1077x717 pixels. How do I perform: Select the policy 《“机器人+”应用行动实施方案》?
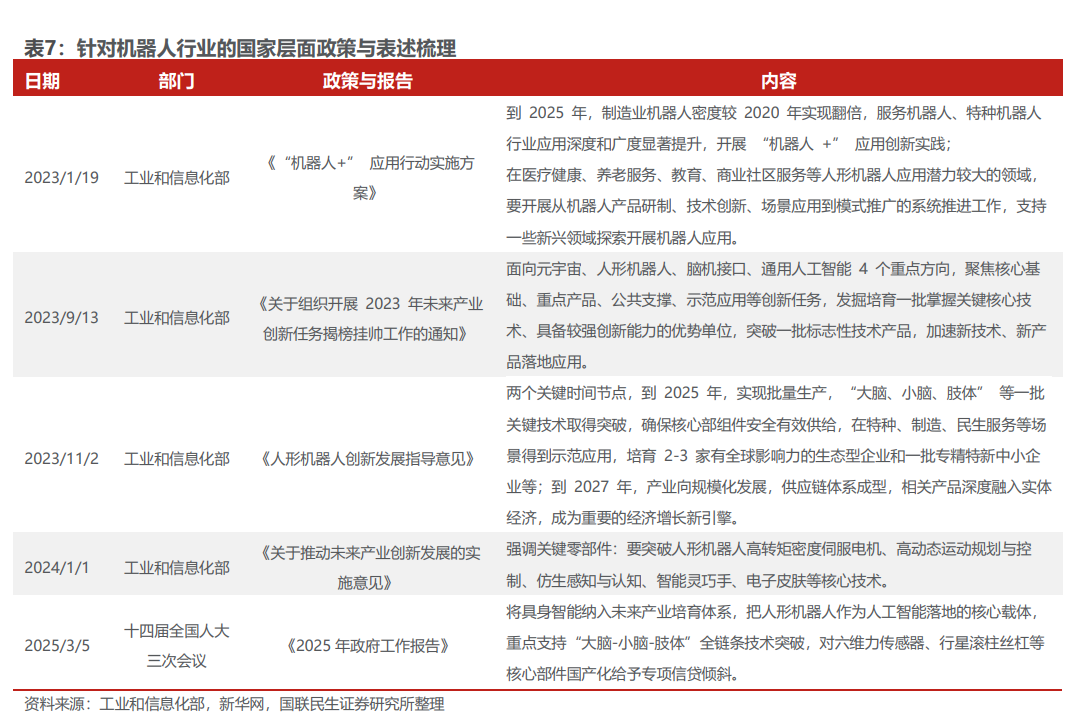(x=370, y=178)
